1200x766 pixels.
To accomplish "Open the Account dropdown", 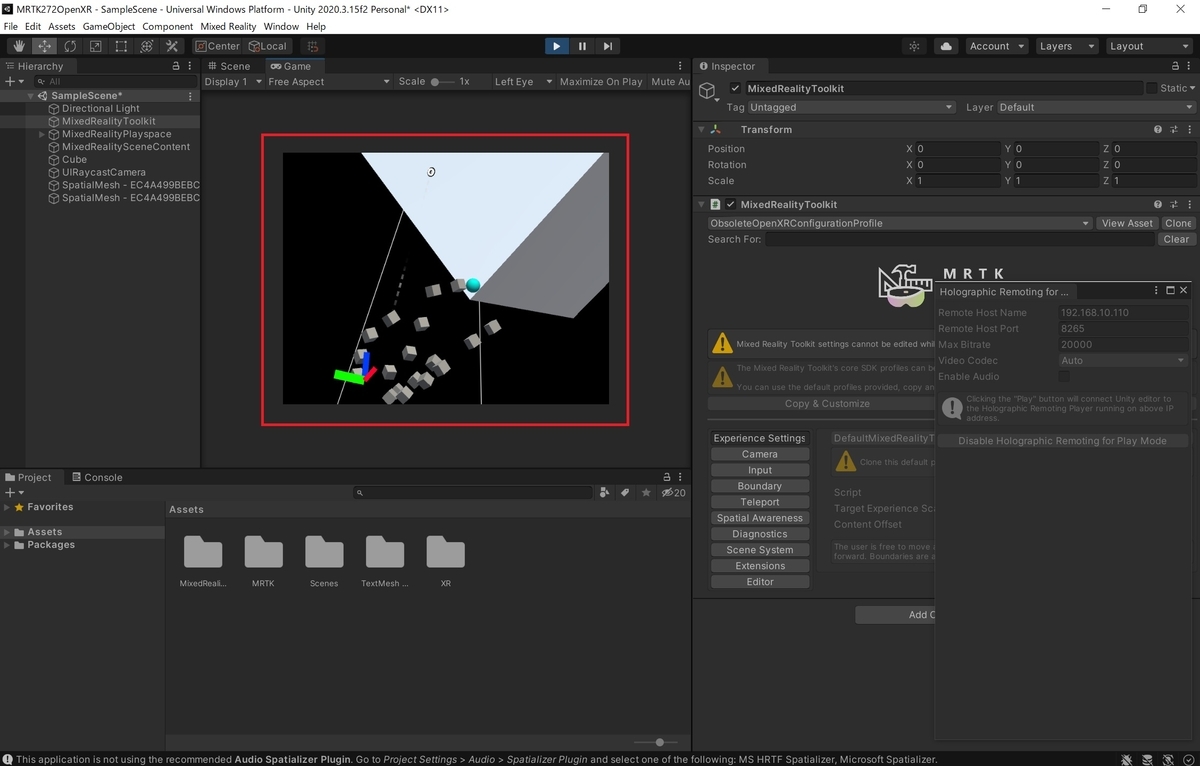I will (x=996, y=46).
